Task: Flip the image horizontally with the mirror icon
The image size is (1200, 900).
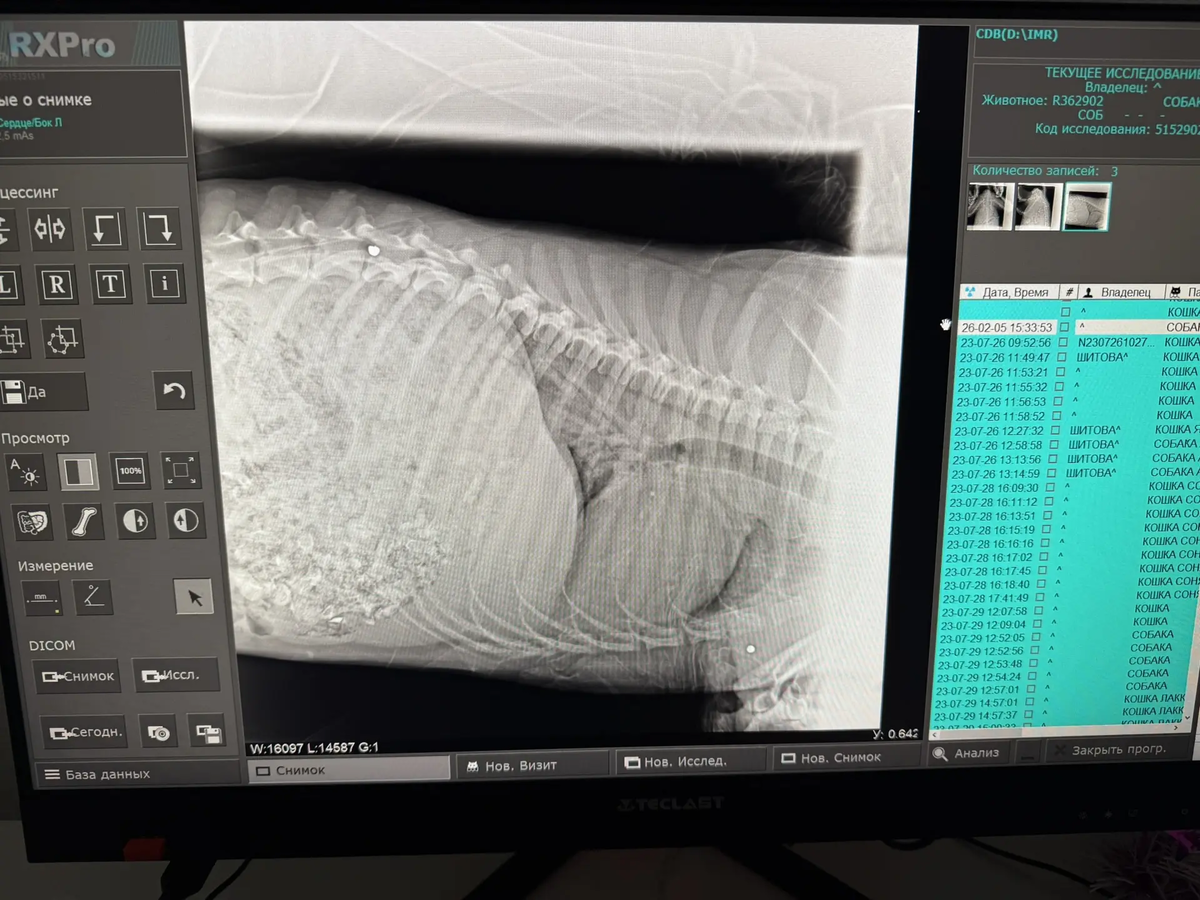Action: [50, 229]
